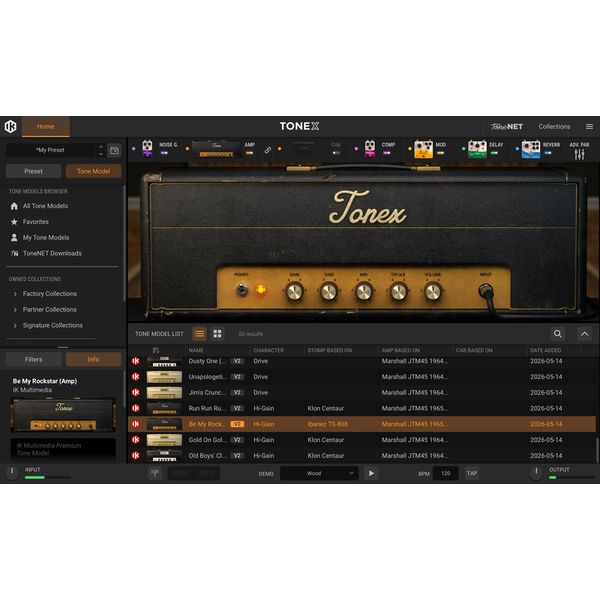Screen dimensions: 600x600
Task: Select the Reverb pedal icon
Action: pos(531,149)
